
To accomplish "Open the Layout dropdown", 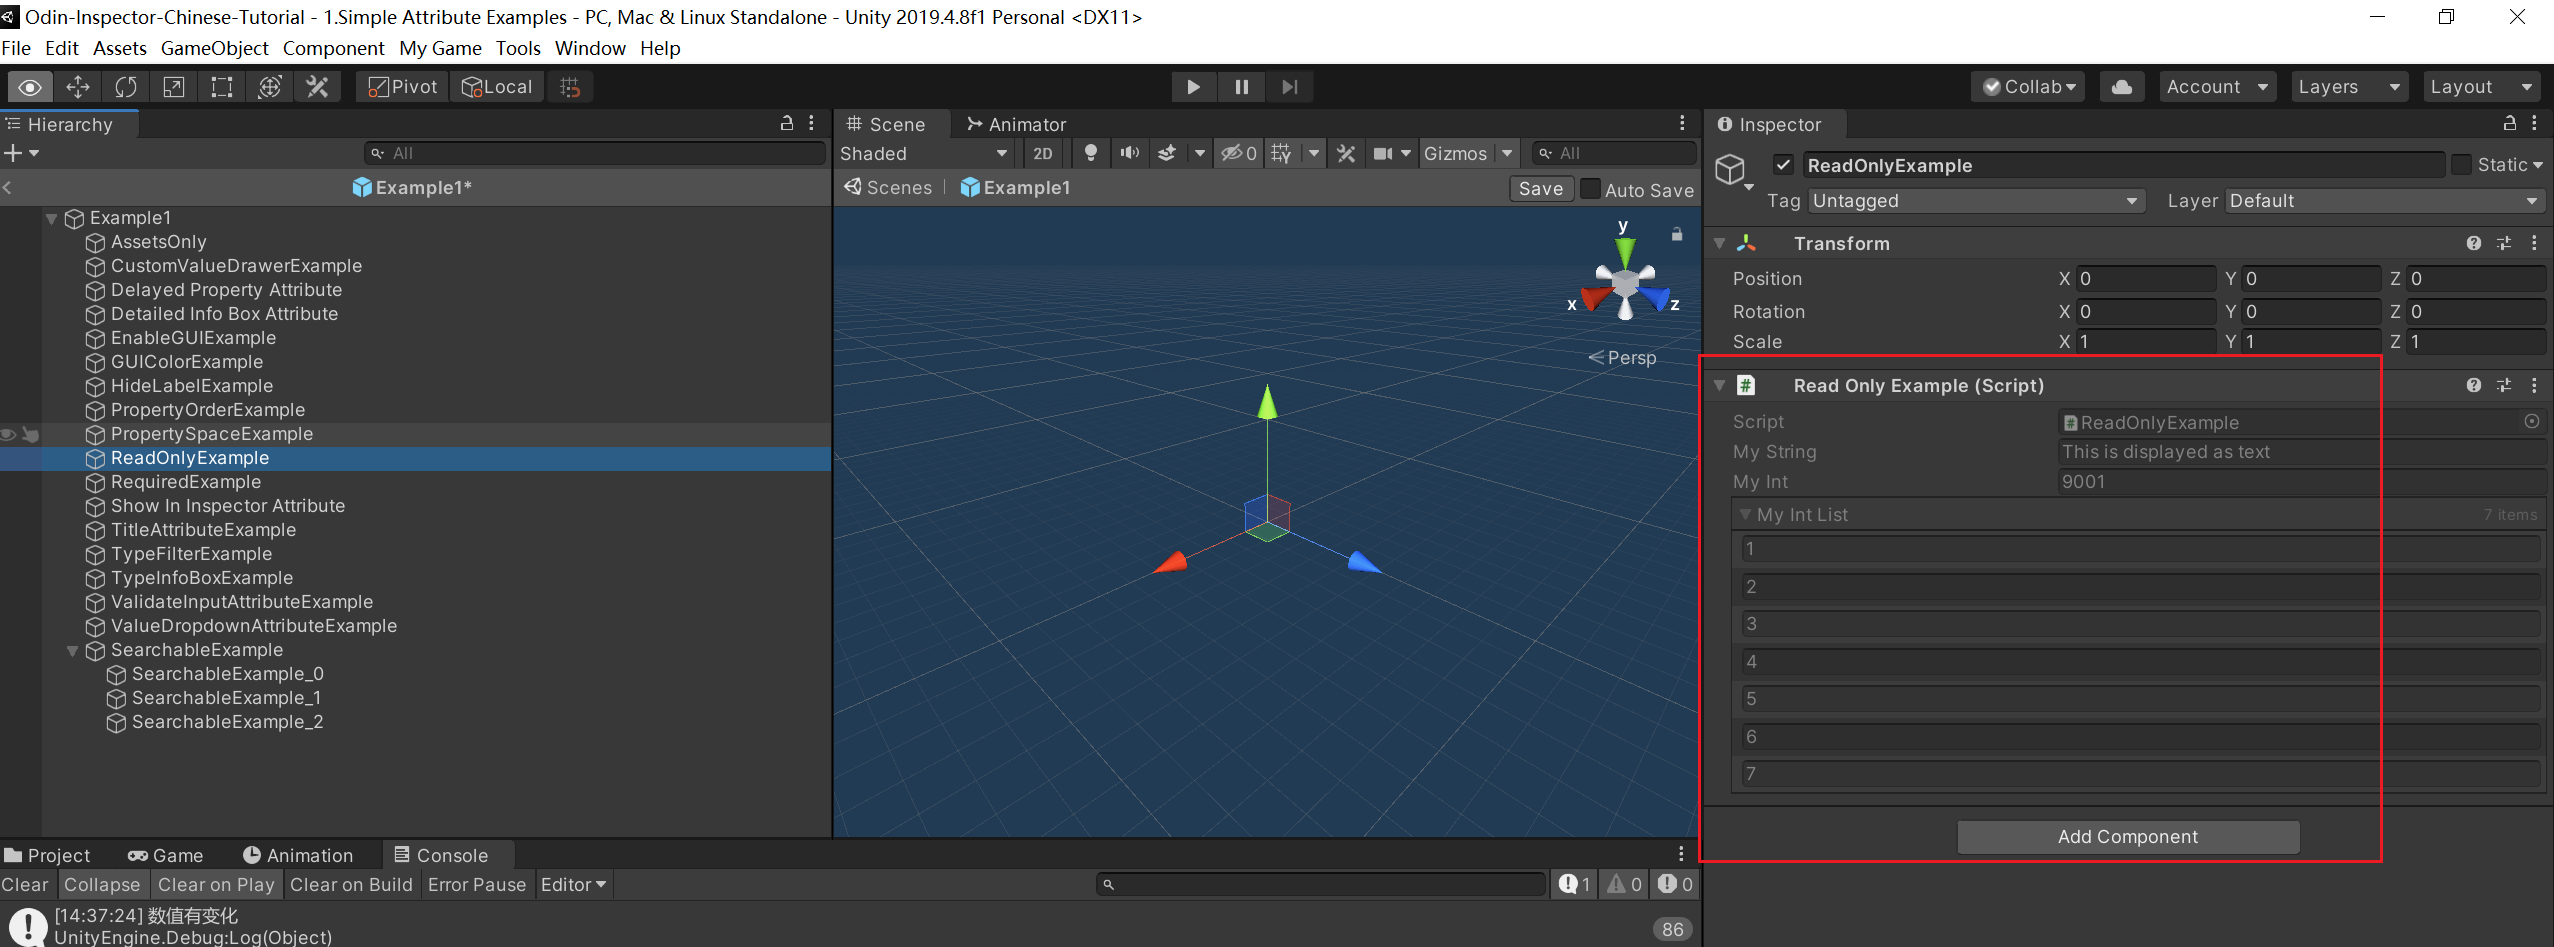I will (x=2481, y=87).
